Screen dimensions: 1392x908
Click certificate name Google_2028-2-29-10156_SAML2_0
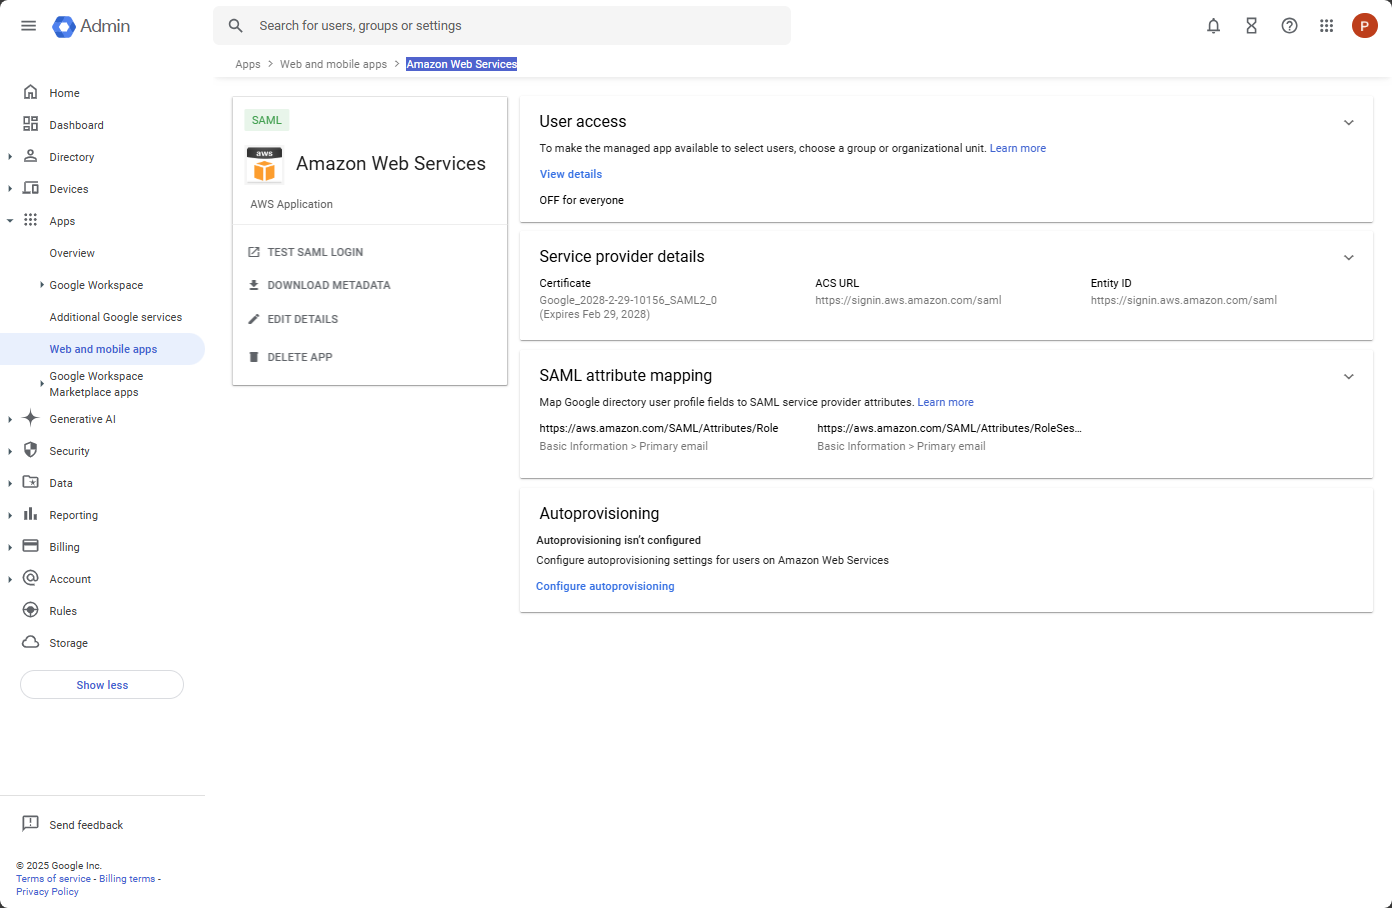pos(628,300)
